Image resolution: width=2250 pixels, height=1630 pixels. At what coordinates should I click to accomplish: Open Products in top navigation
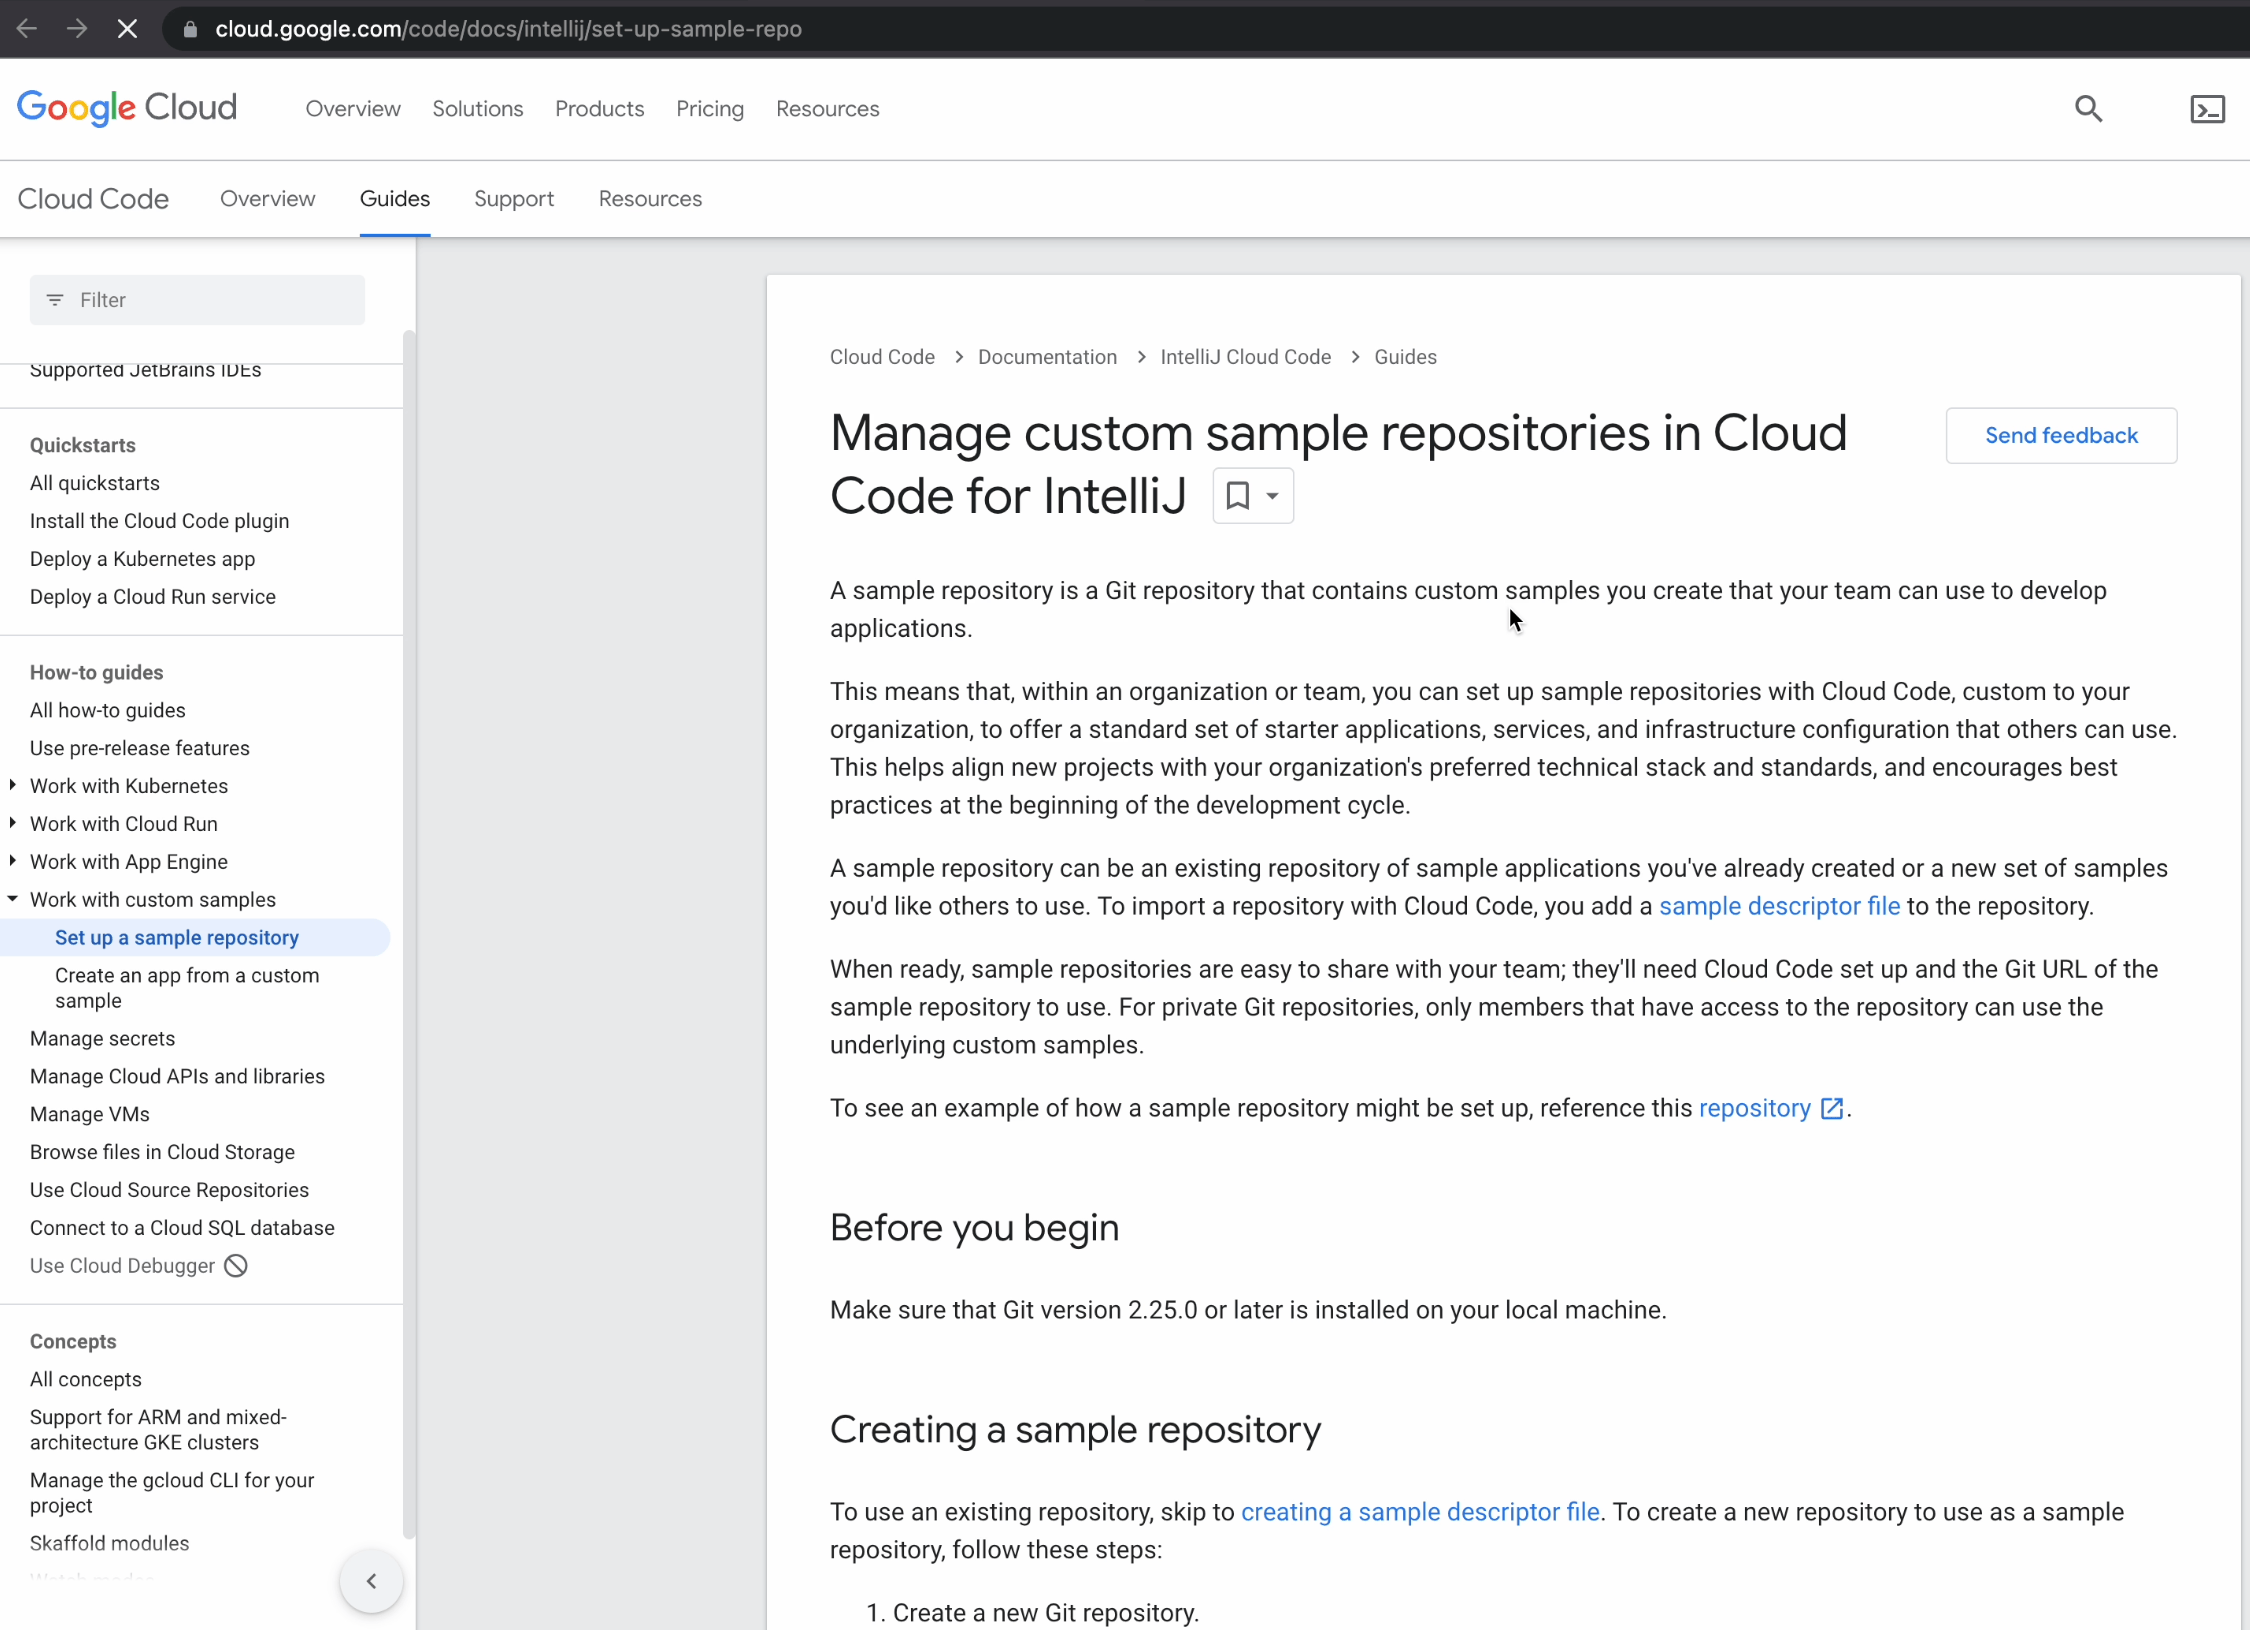(599, 109)
